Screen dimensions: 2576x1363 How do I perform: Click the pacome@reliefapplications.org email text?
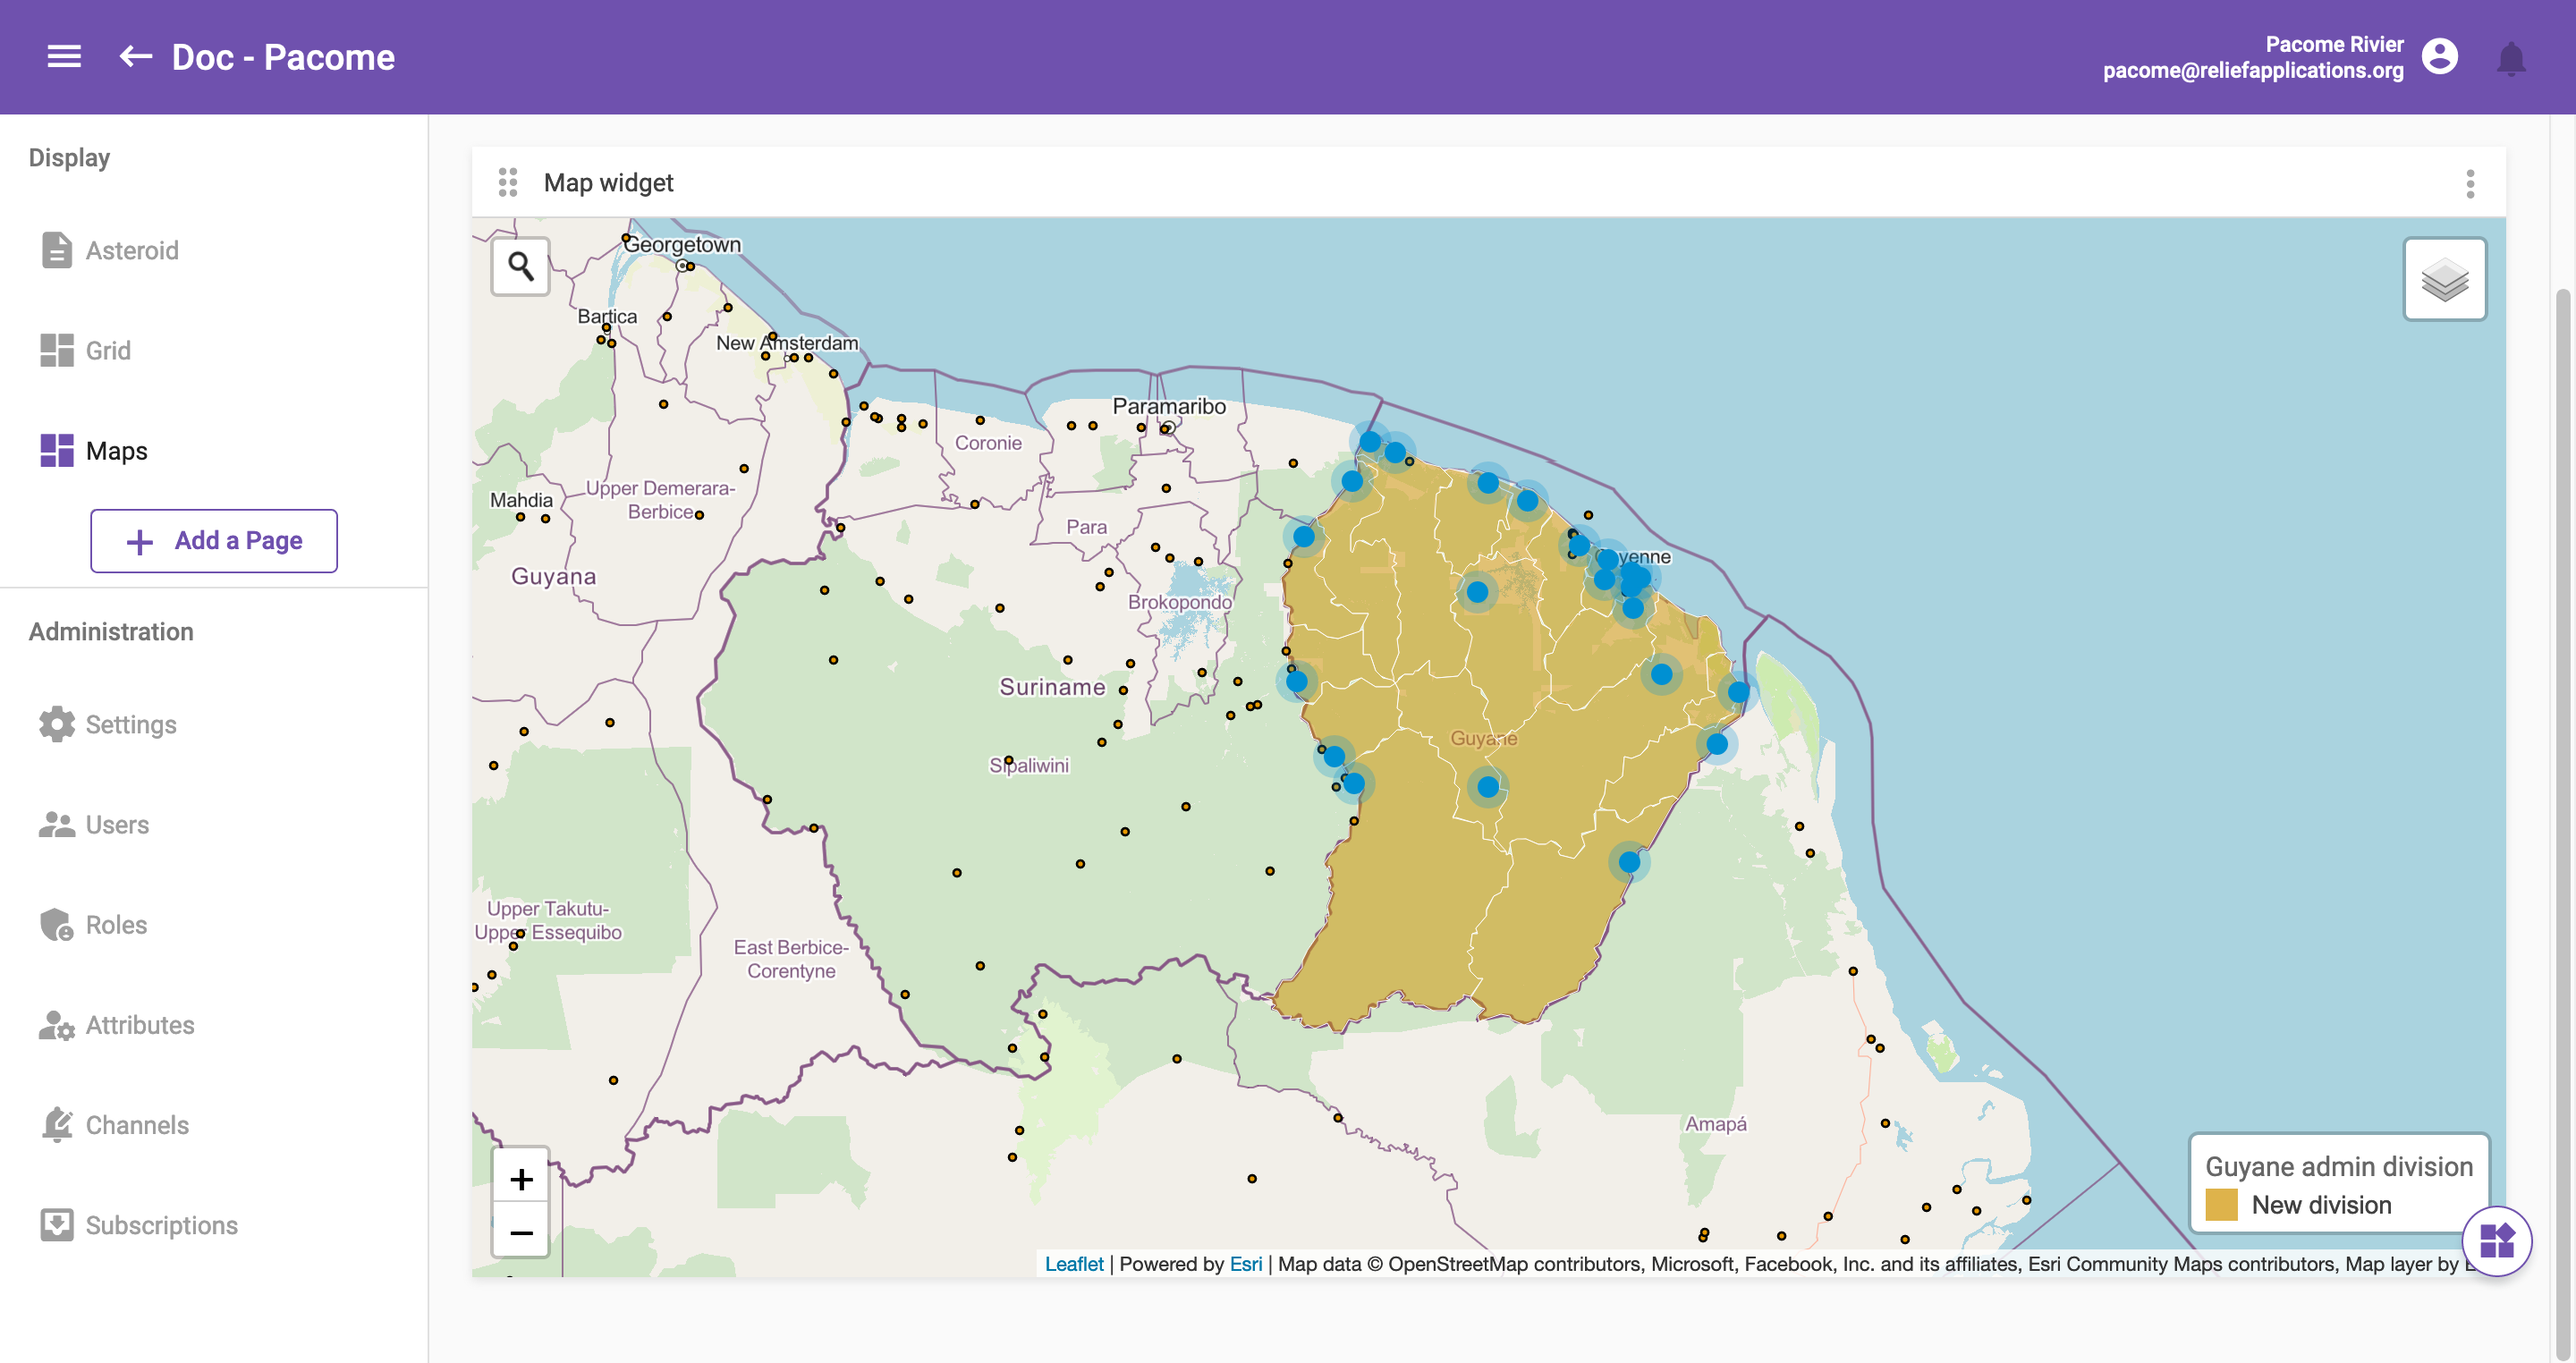[x=2252, y=70]
